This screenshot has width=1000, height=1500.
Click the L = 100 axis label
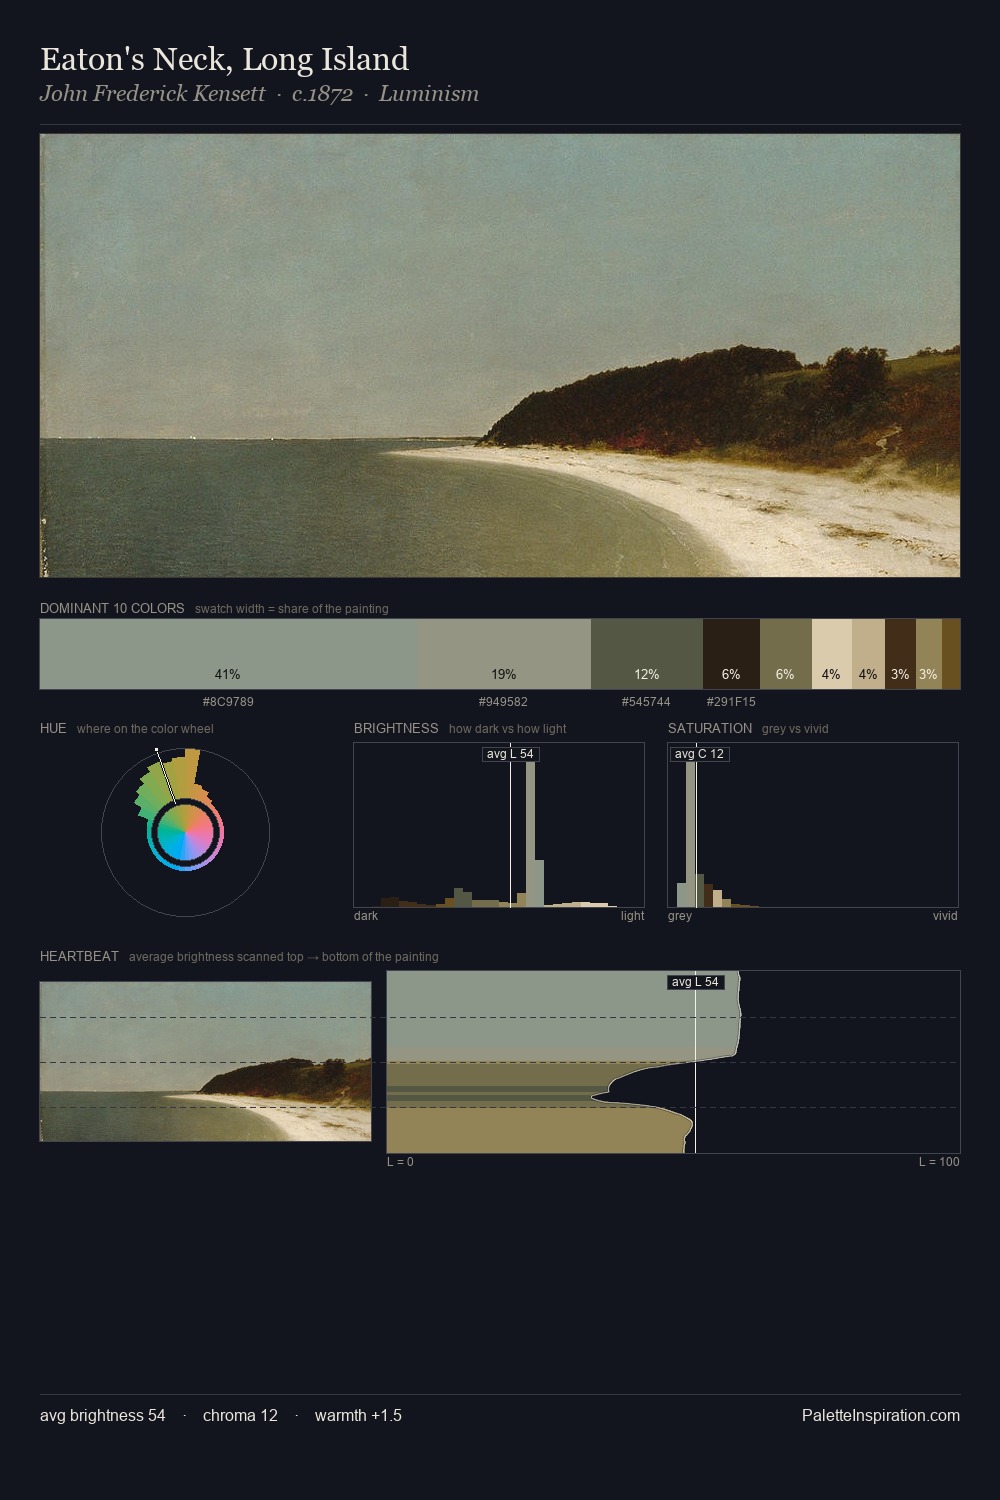[x=939, y=1162]
